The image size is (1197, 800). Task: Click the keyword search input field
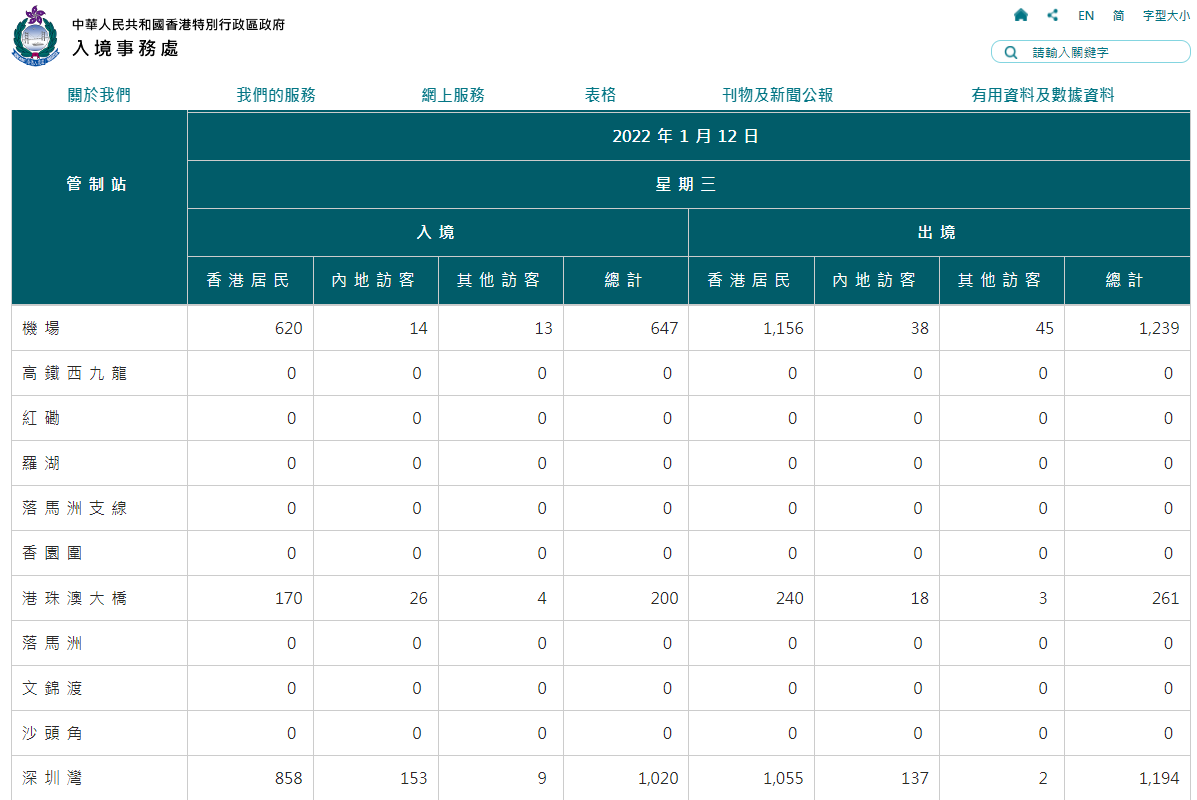(1100, 52)
